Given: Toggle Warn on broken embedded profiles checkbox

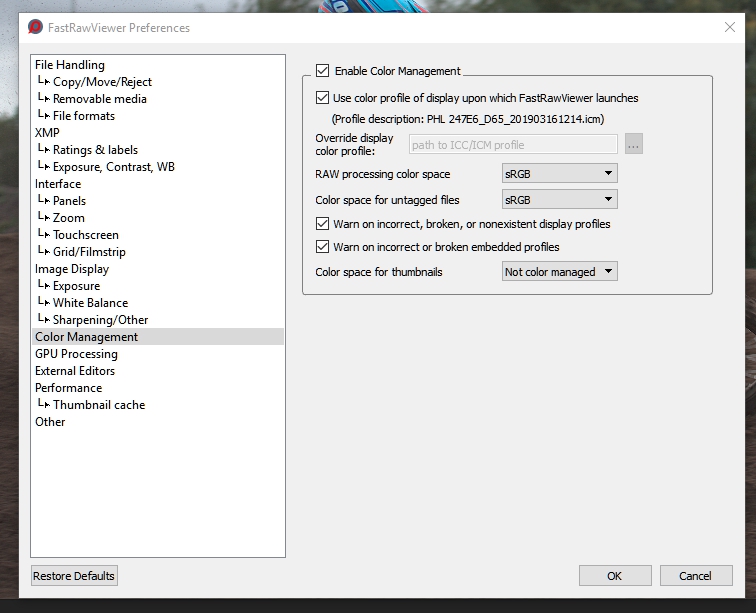Looking at the screenshot, I should click(322, 247).
